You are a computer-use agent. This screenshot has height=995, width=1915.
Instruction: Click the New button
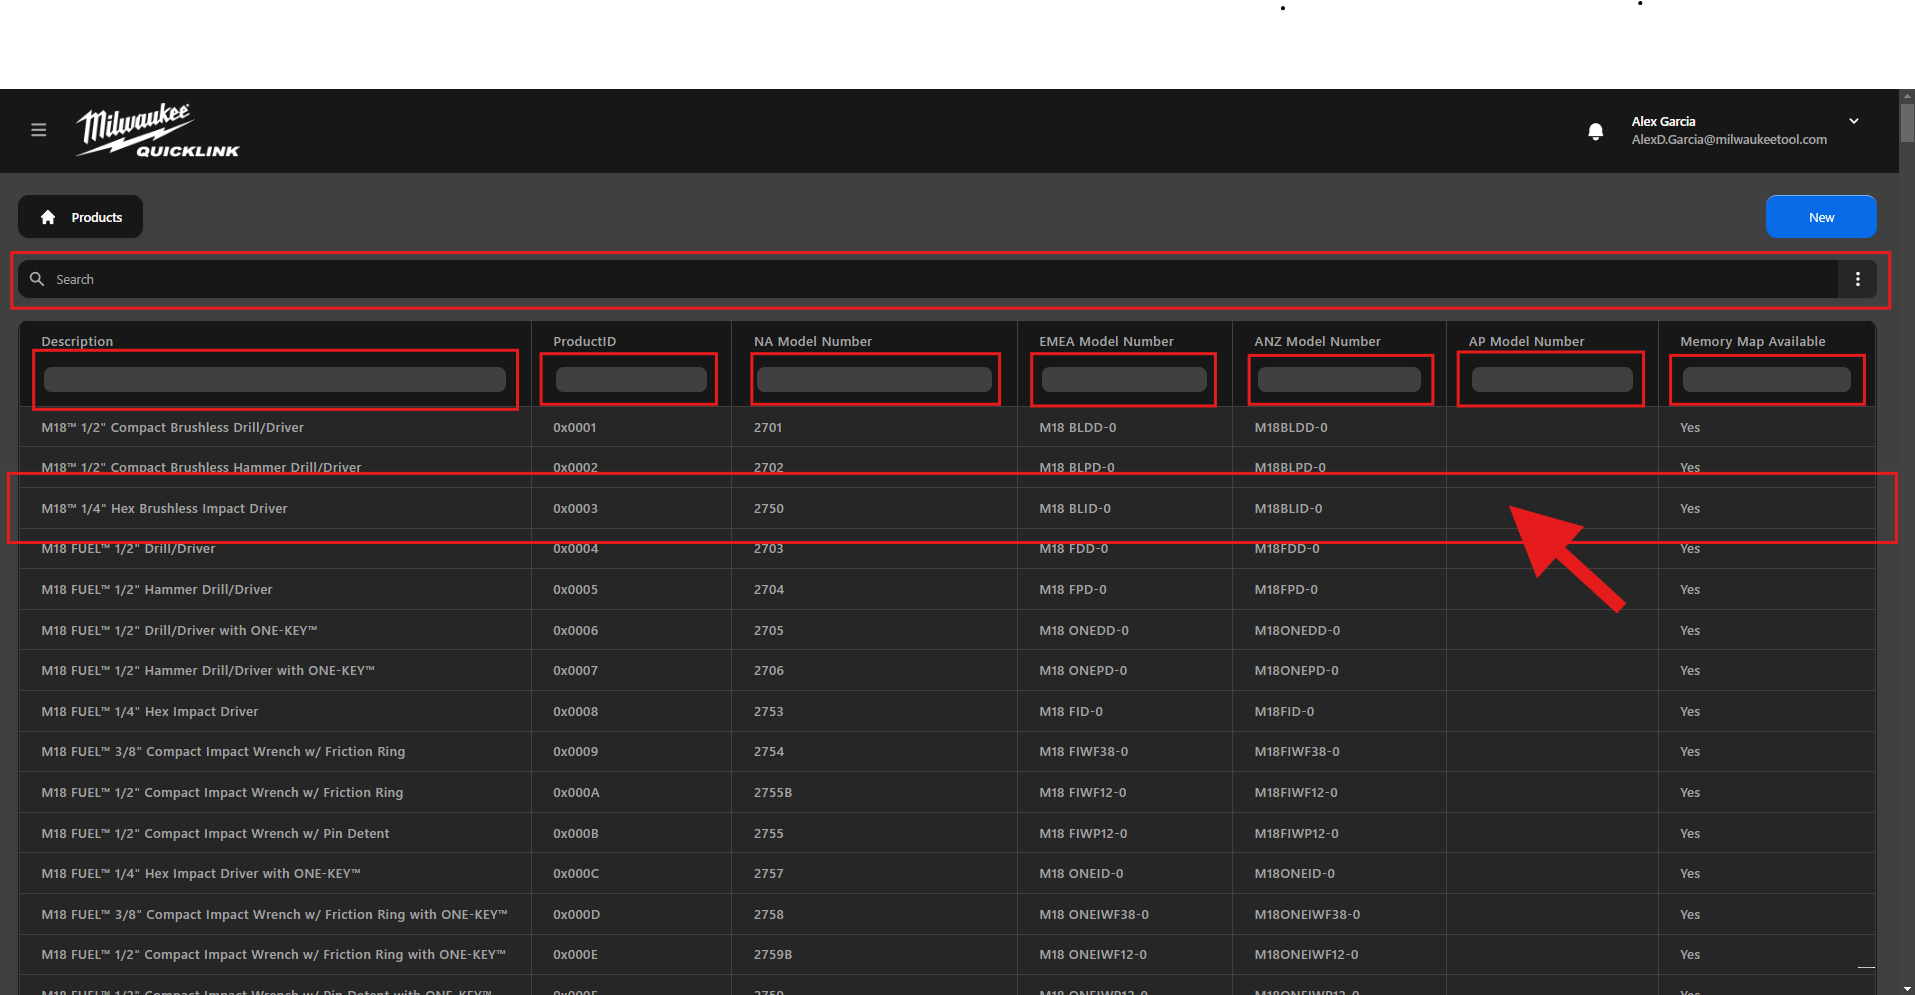(x=1821, y=217)
